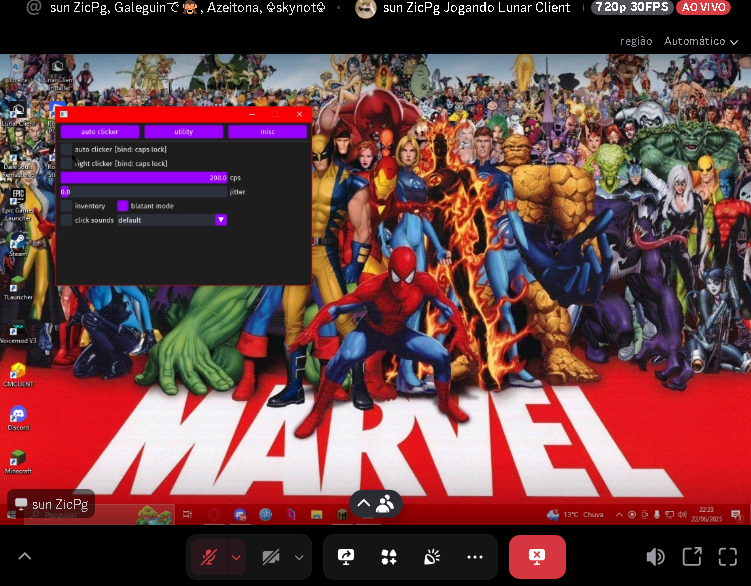Turn on the camera in call controls
This screenshot has width=751, height=586.
coord(271,557)
